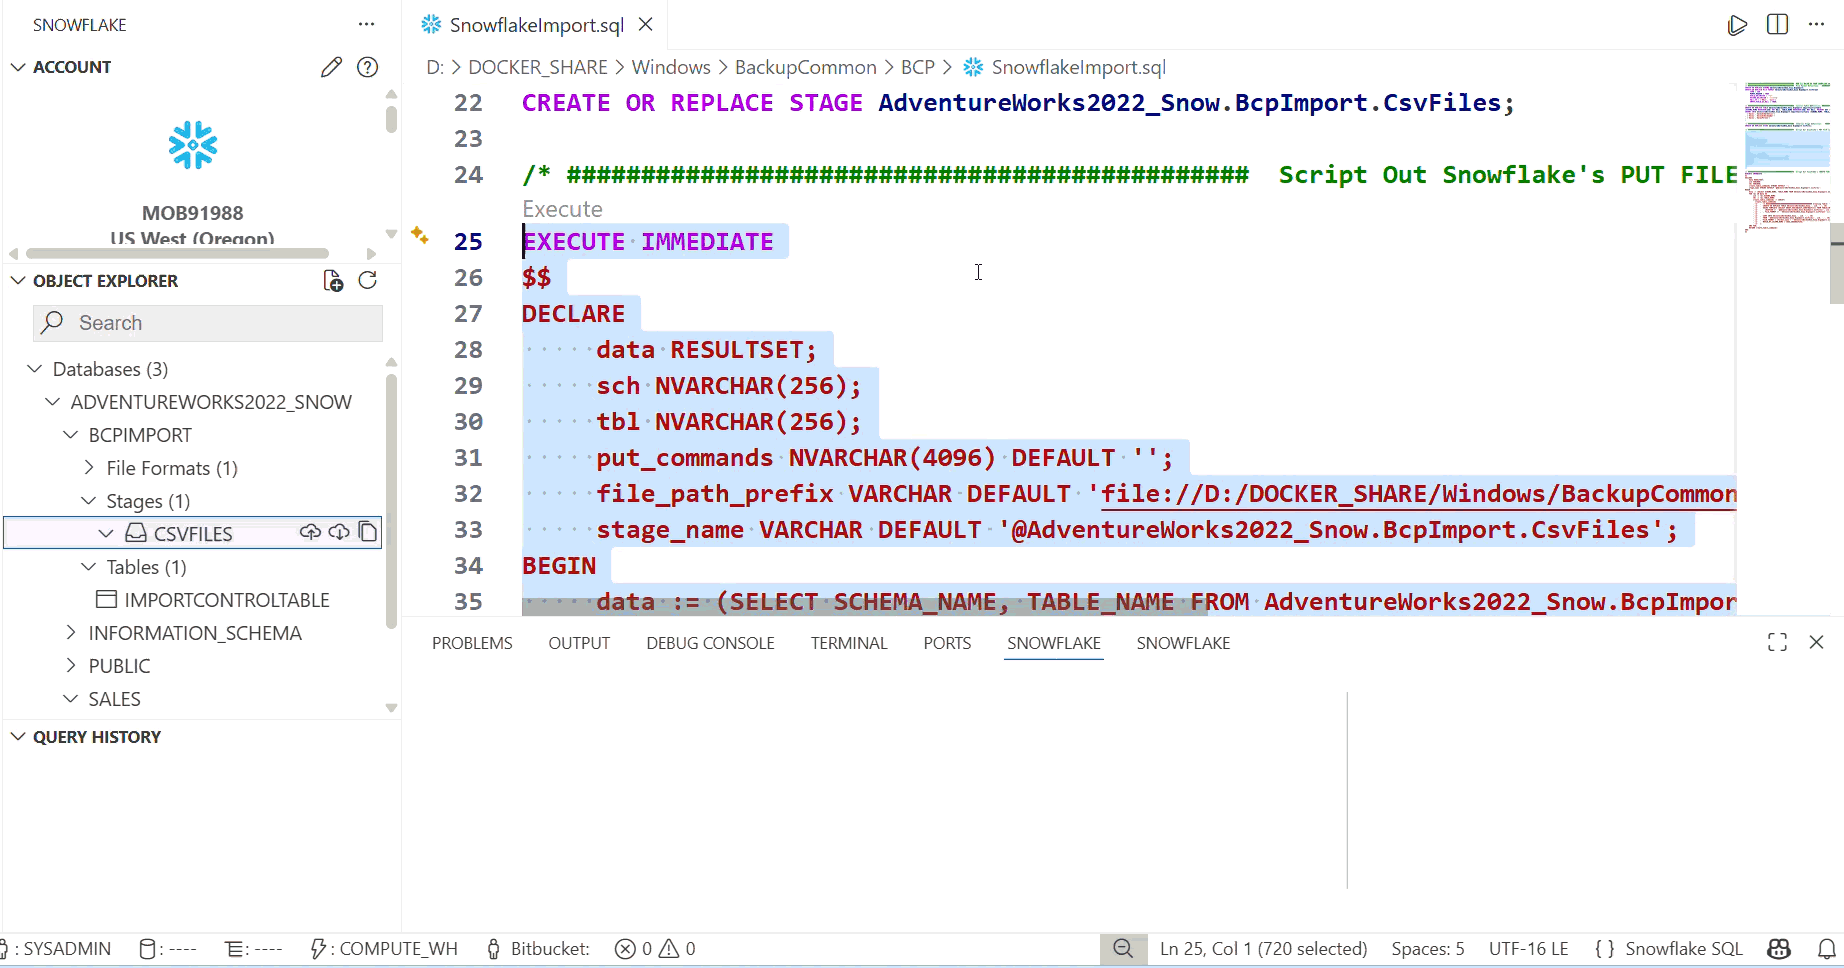Click the Snowflake logo in the Account panel
1844x968 pixels.
(x=193, y=146)
